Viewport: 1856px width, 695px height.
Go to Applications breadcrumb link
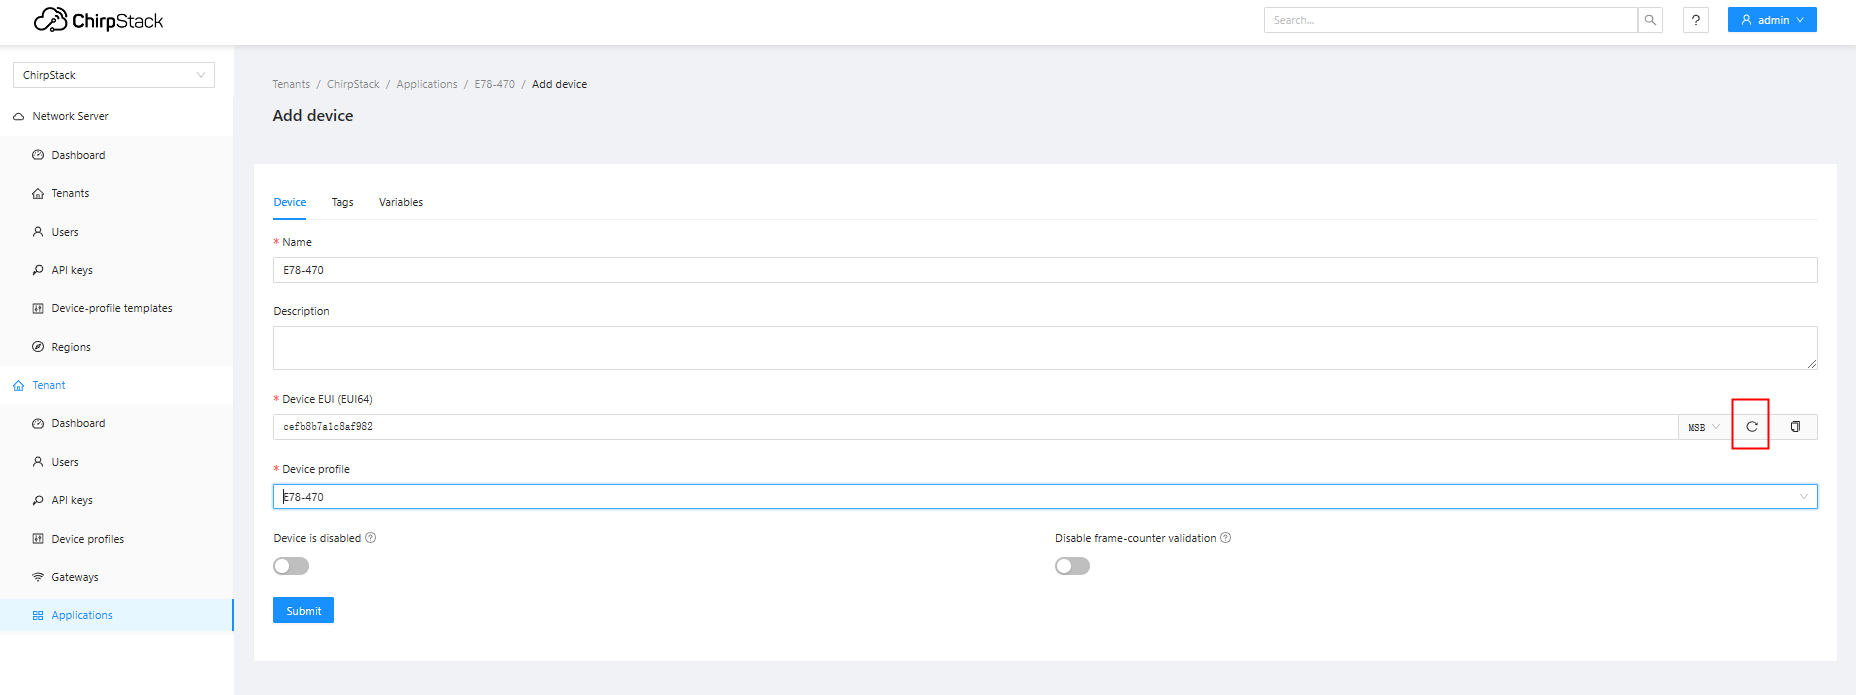click(x=427, y=84)
